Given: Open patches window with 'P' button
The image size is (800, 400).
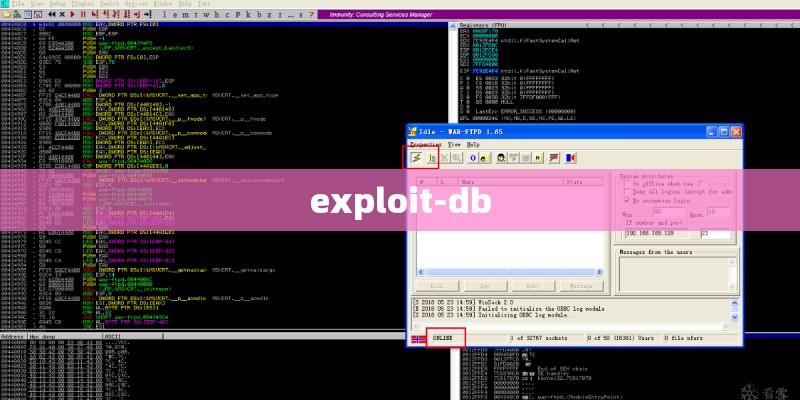Looking at the screenshot, I should point(238,14).
